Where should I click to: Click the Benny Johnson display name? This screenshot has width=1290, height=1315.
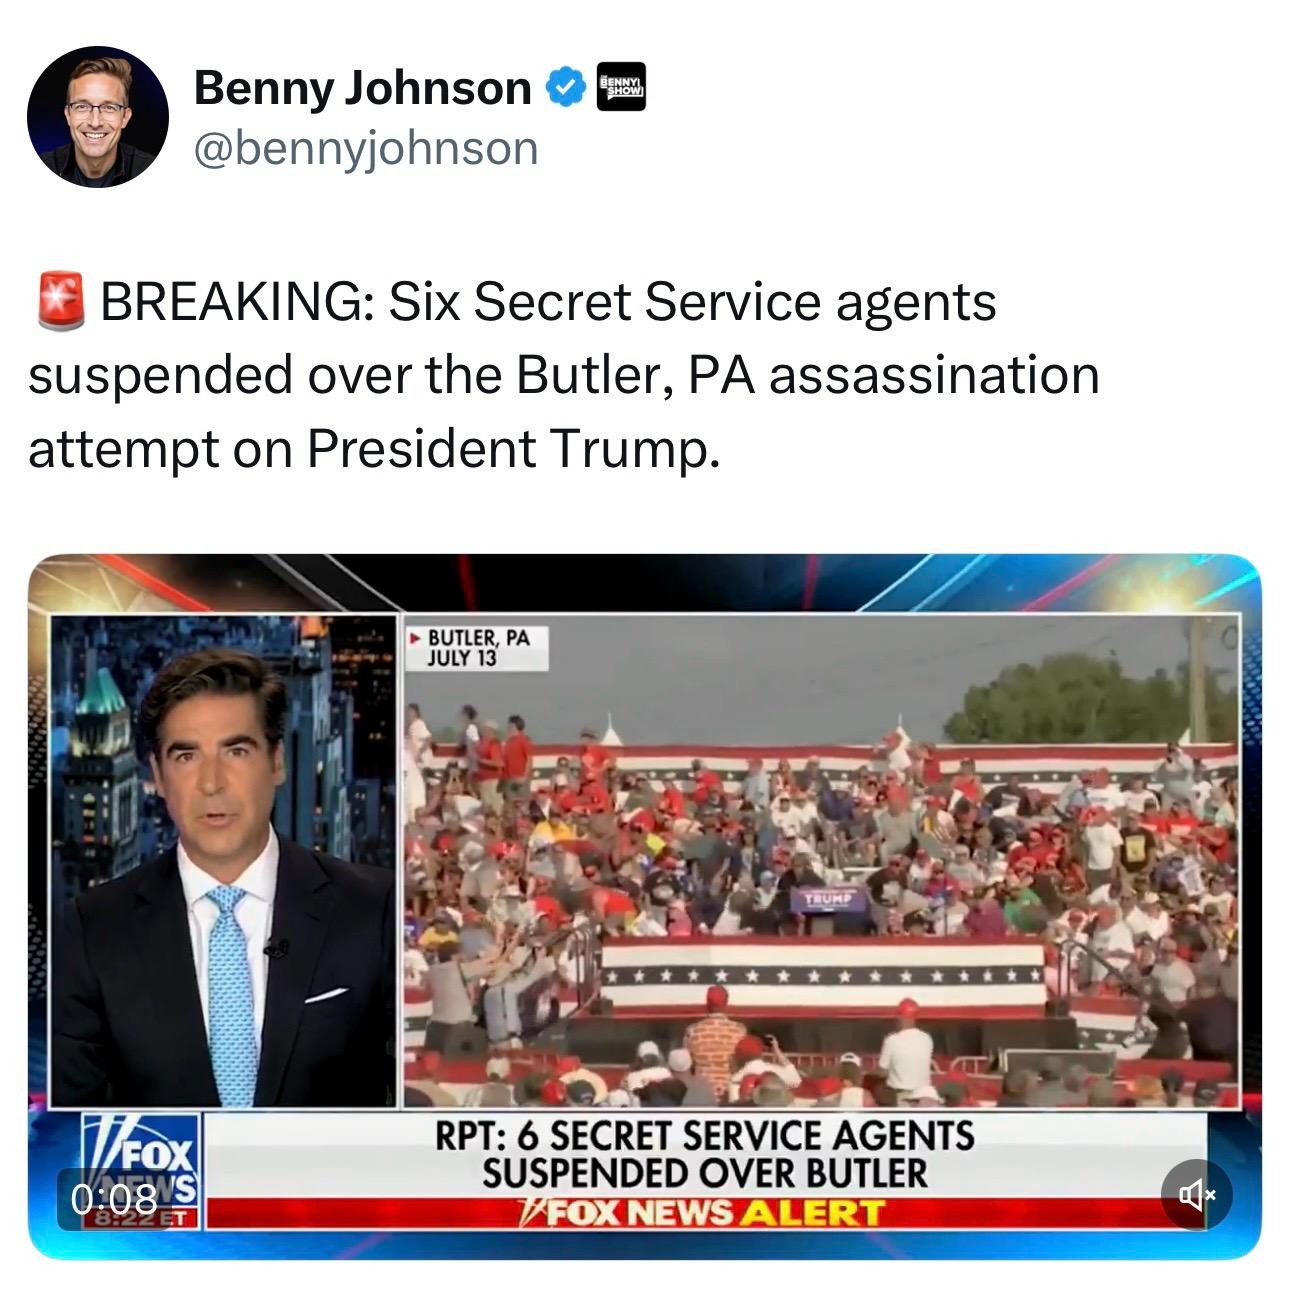click(x=362, y=88)
